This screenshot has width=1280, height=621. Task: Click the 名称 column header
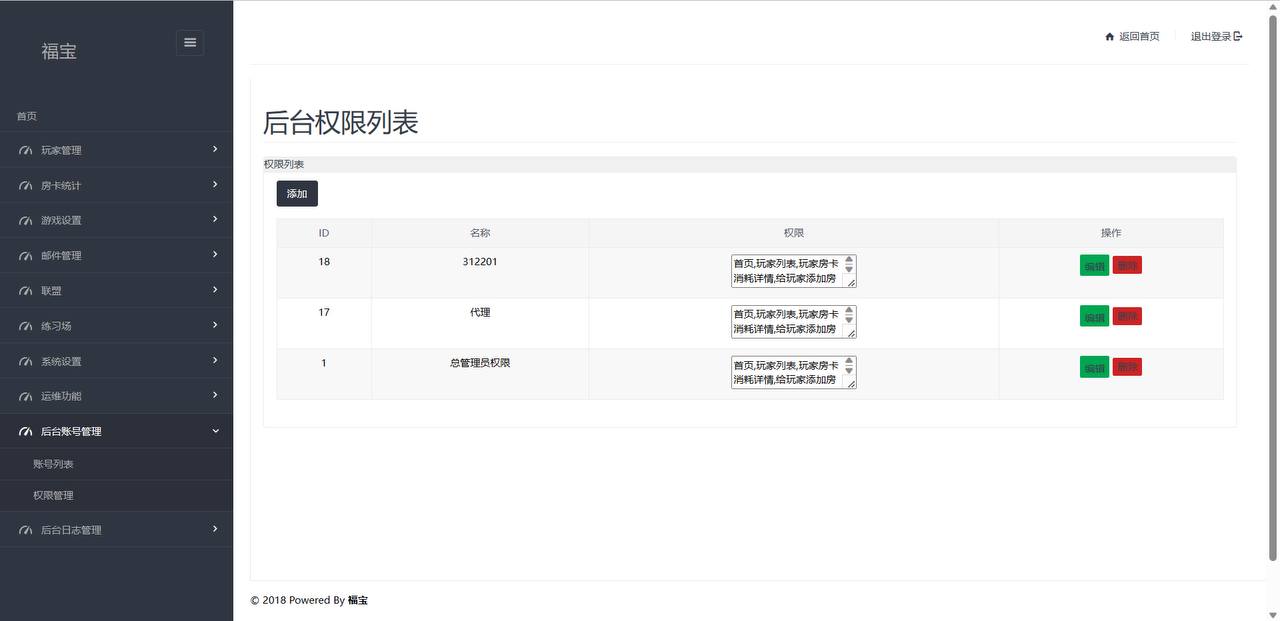[480, 233]
